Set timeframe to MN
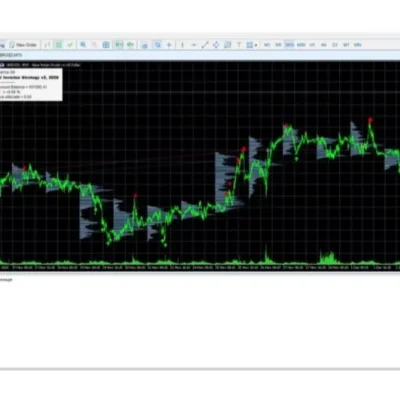 point(357,45)
